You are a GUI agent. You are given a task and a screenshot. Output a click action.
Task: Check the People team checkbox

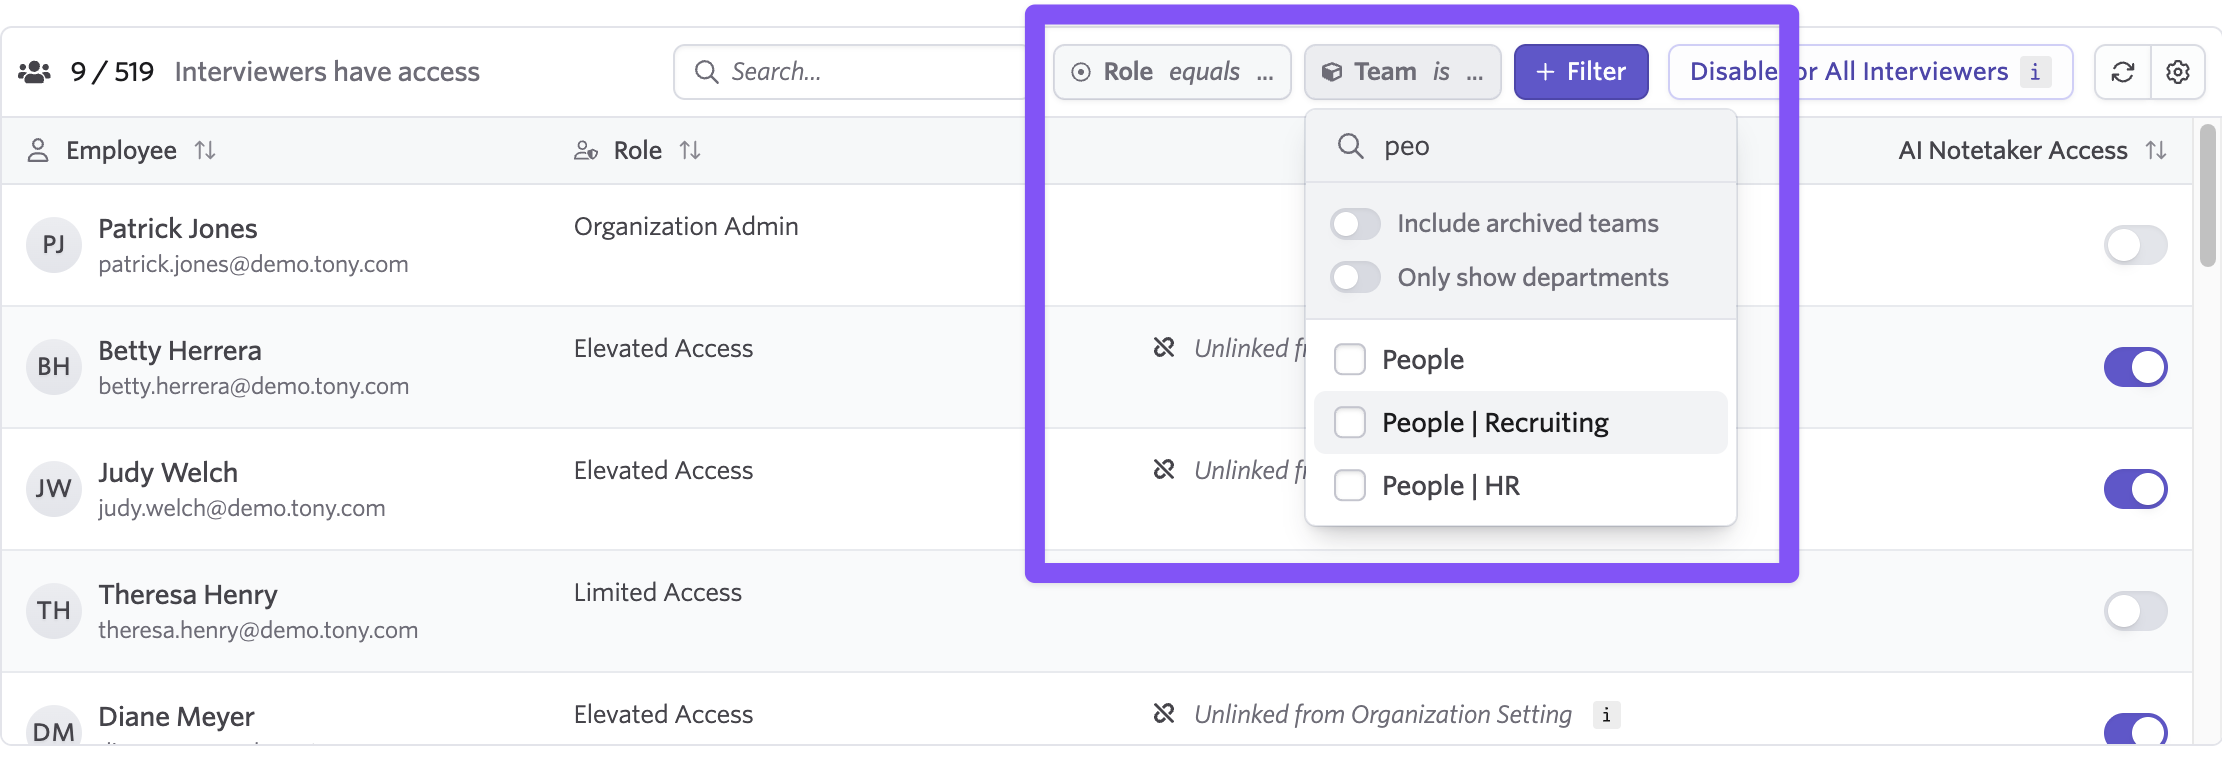[x=1350, y=359]
